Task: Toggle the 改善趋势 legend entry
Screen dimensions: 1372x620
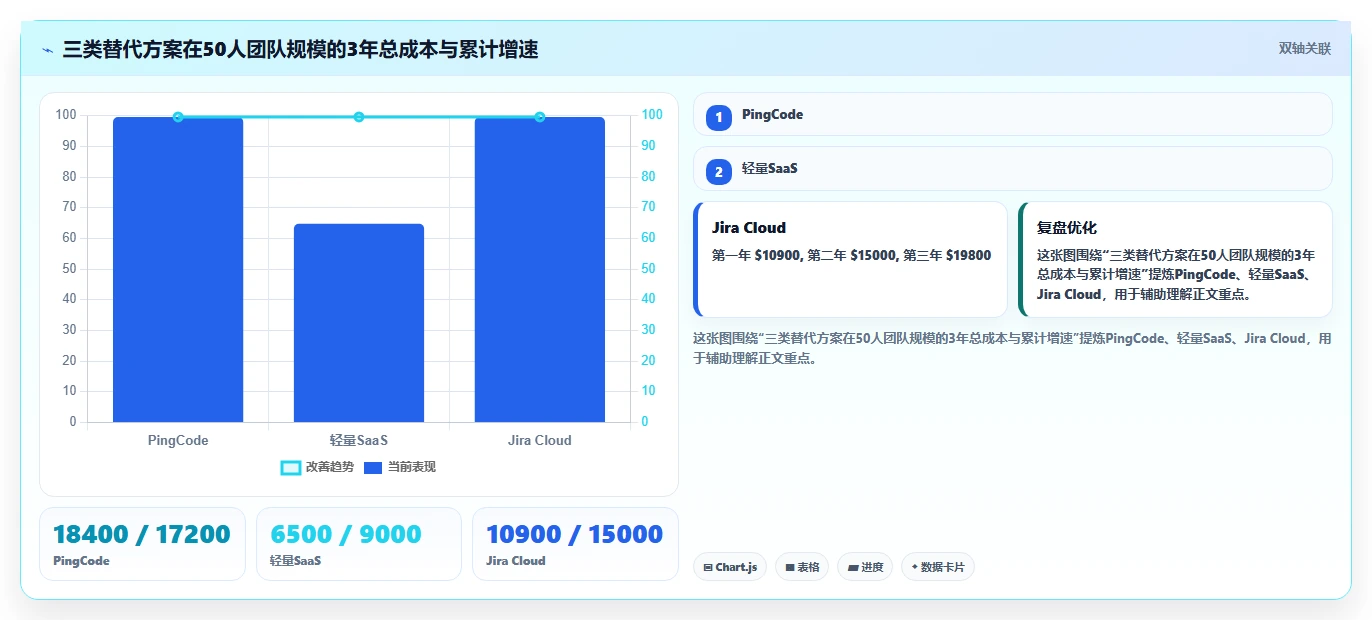Action: tap(317, 467)
